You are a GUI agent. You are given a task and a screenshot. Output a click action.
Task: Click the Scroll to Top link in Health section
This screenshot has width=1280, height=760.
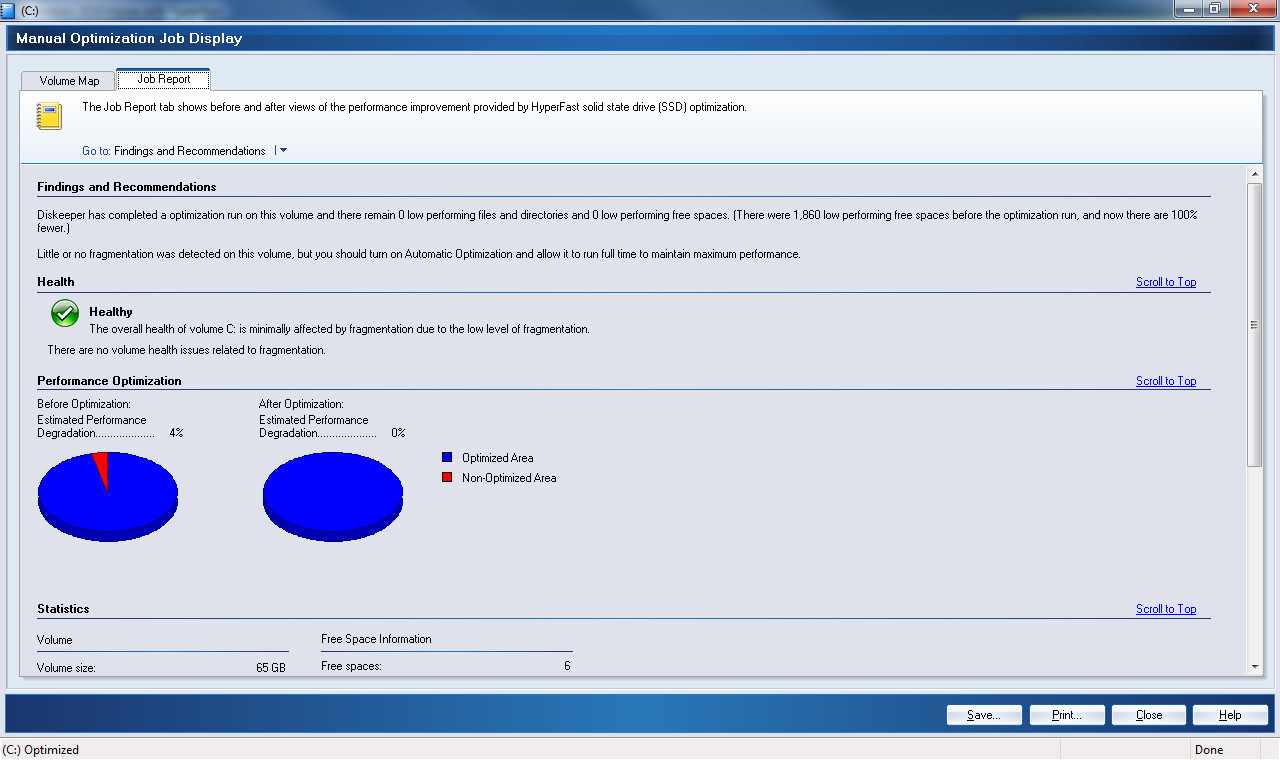1166,282
